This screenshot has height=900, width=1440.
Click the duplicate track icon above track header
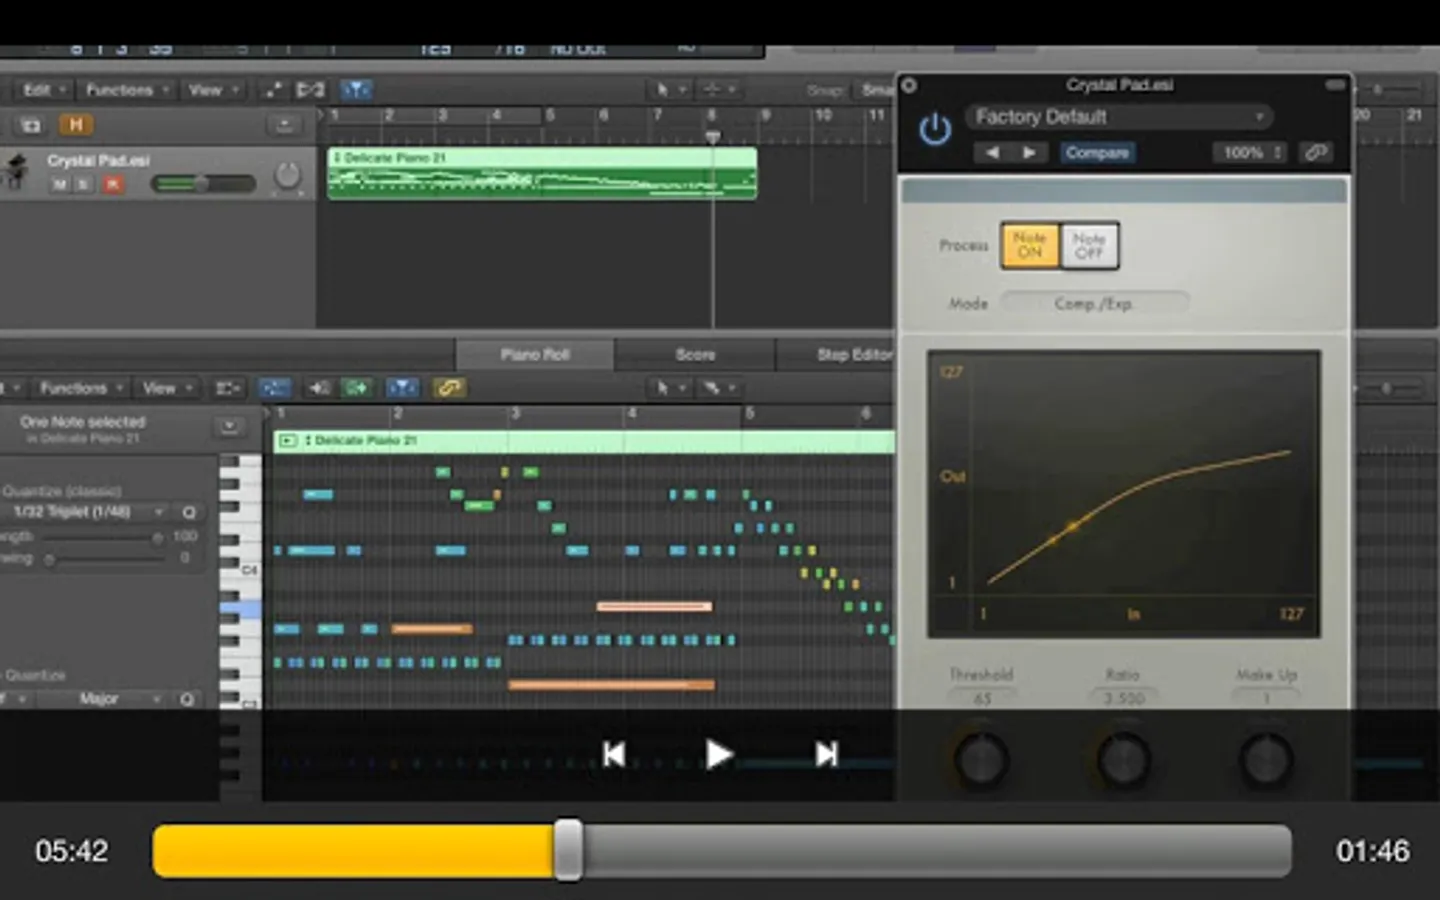pyautogui.click(x=31, y=125)
